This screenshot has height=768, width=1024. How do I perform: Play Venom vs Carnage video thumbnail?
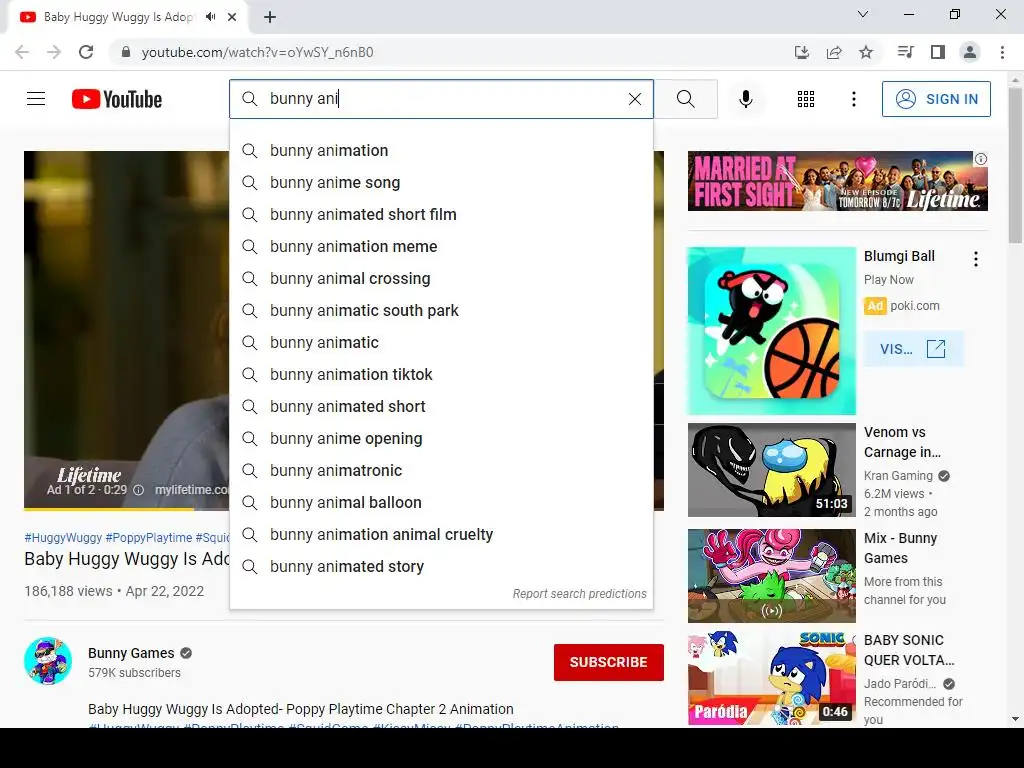click(771, 470)
